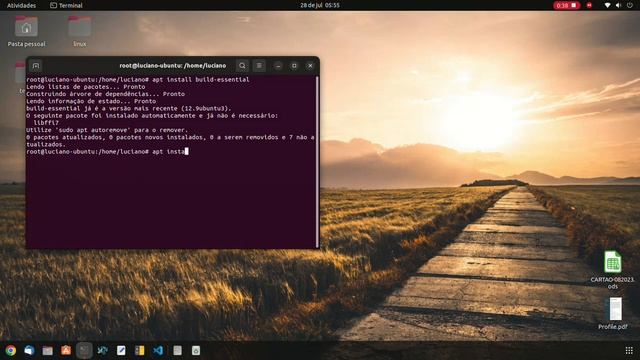This screenshot has width=640, height=360.
Task: Click the 'Lendo informação de estado' line
Action: tap(91, 101)
